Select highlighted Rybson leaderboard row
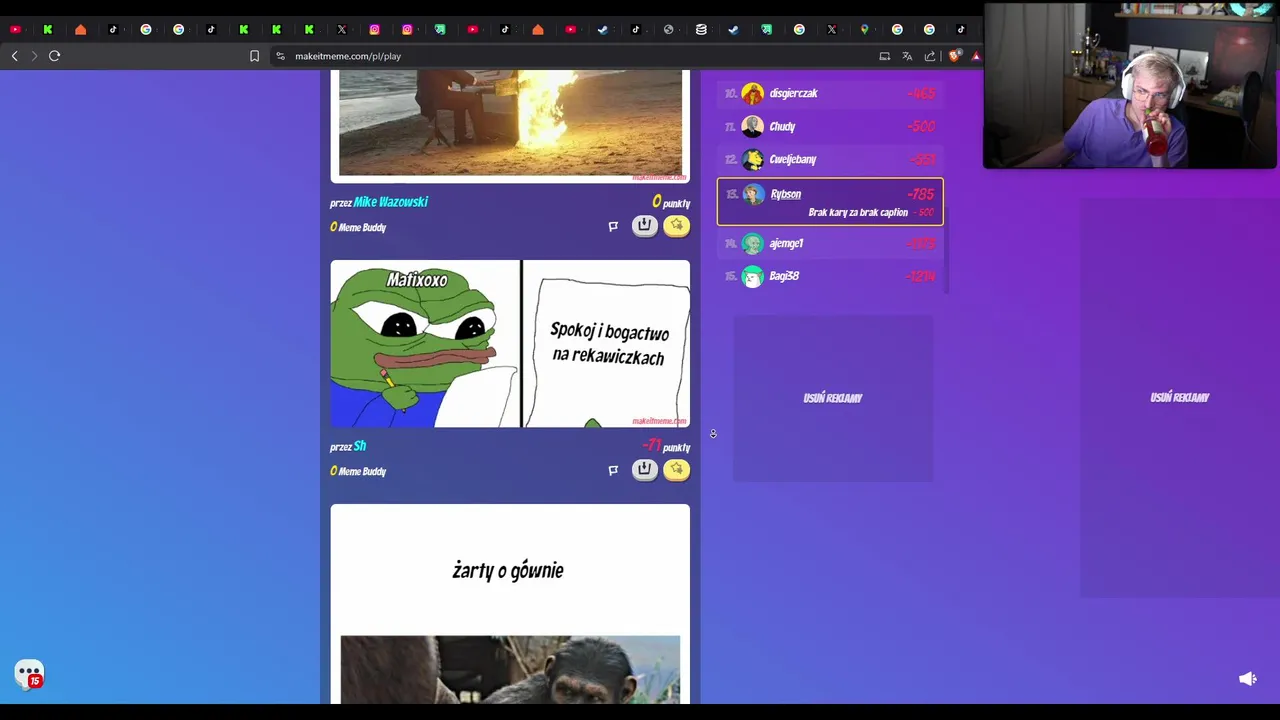 830,202
